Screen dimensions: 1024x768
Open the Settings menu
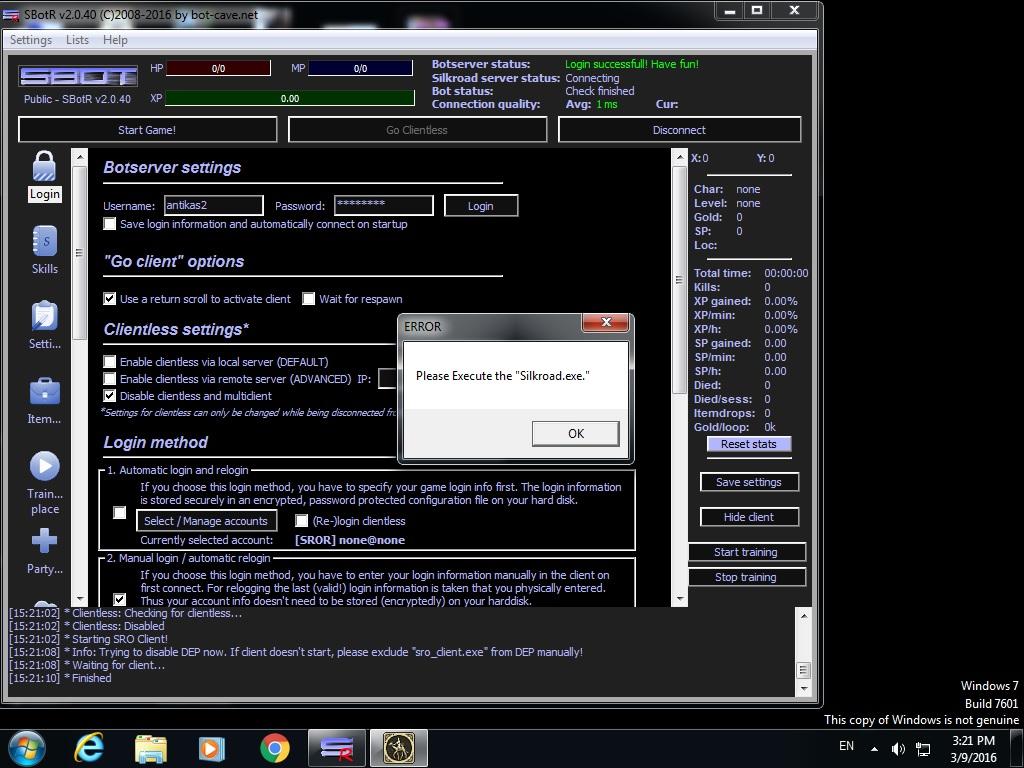[x=31, y=40]
